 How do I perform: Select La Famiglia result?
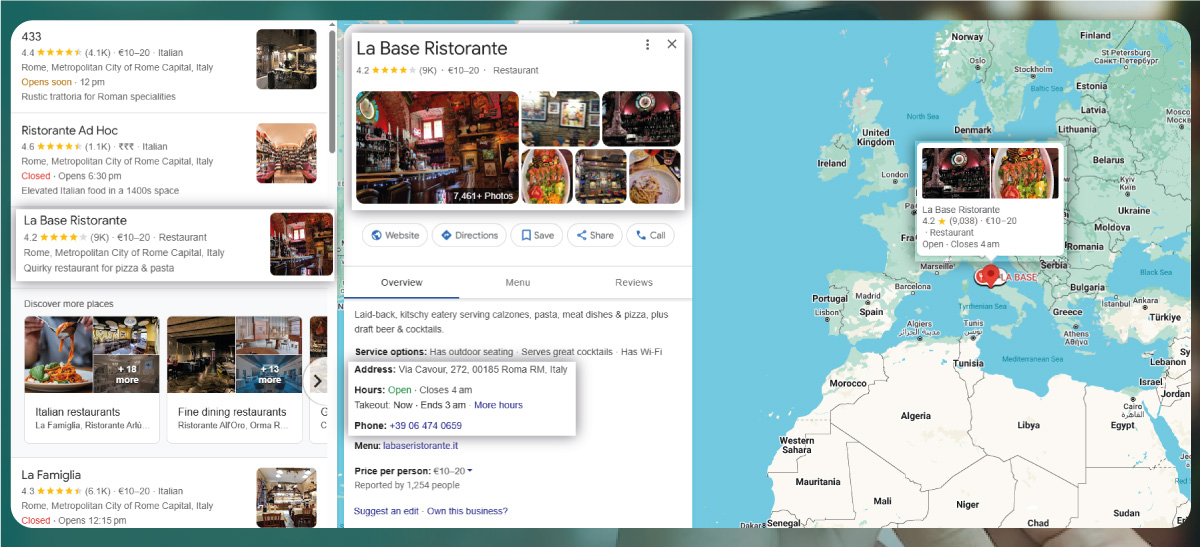[x=170, y=495]
